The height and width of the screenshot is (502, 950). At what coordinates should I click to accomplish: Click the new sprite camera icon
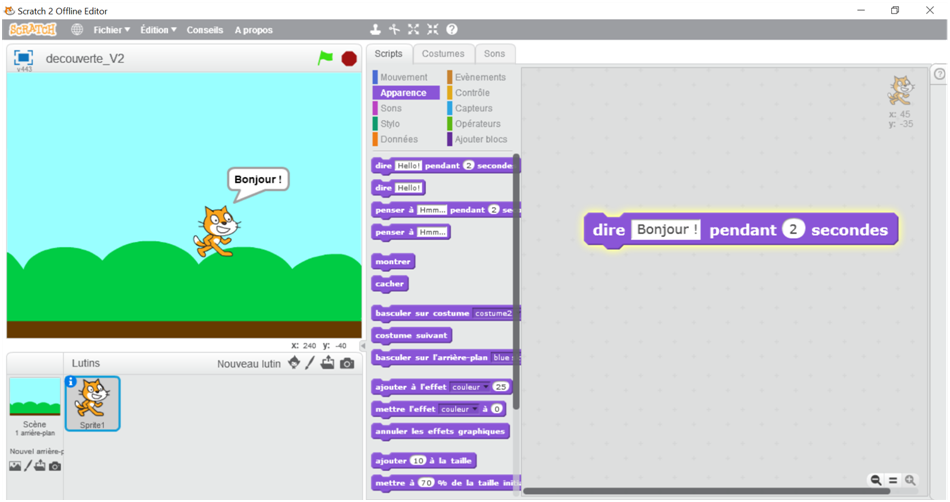[x=347, y=363]
